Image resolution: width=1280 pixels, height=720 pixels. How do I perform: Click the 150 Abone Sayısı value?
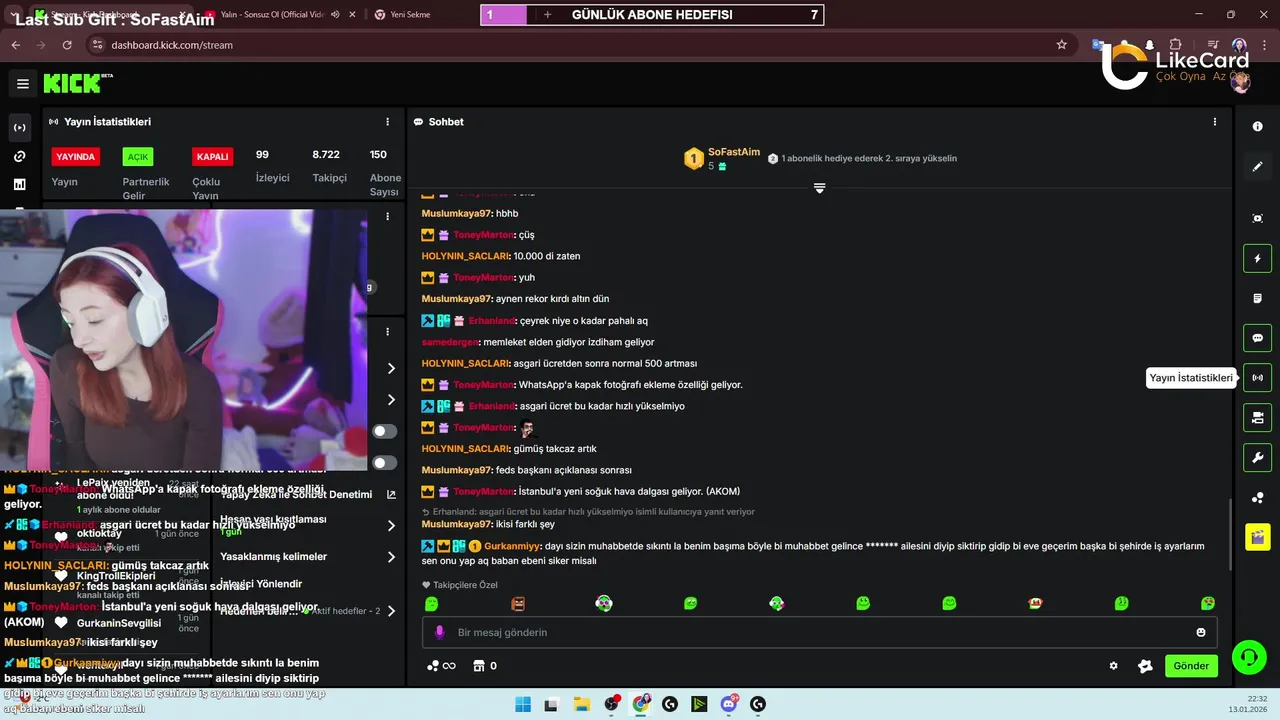pyautogui.click(x=378, y=155)
